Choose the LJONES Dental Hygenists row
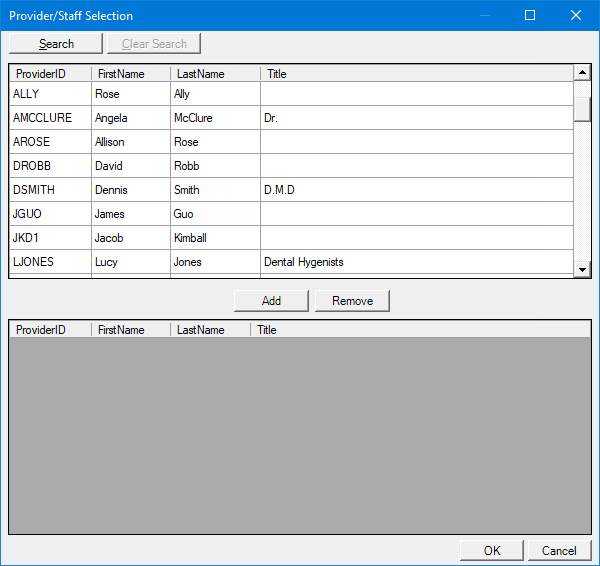 point(303,262)
